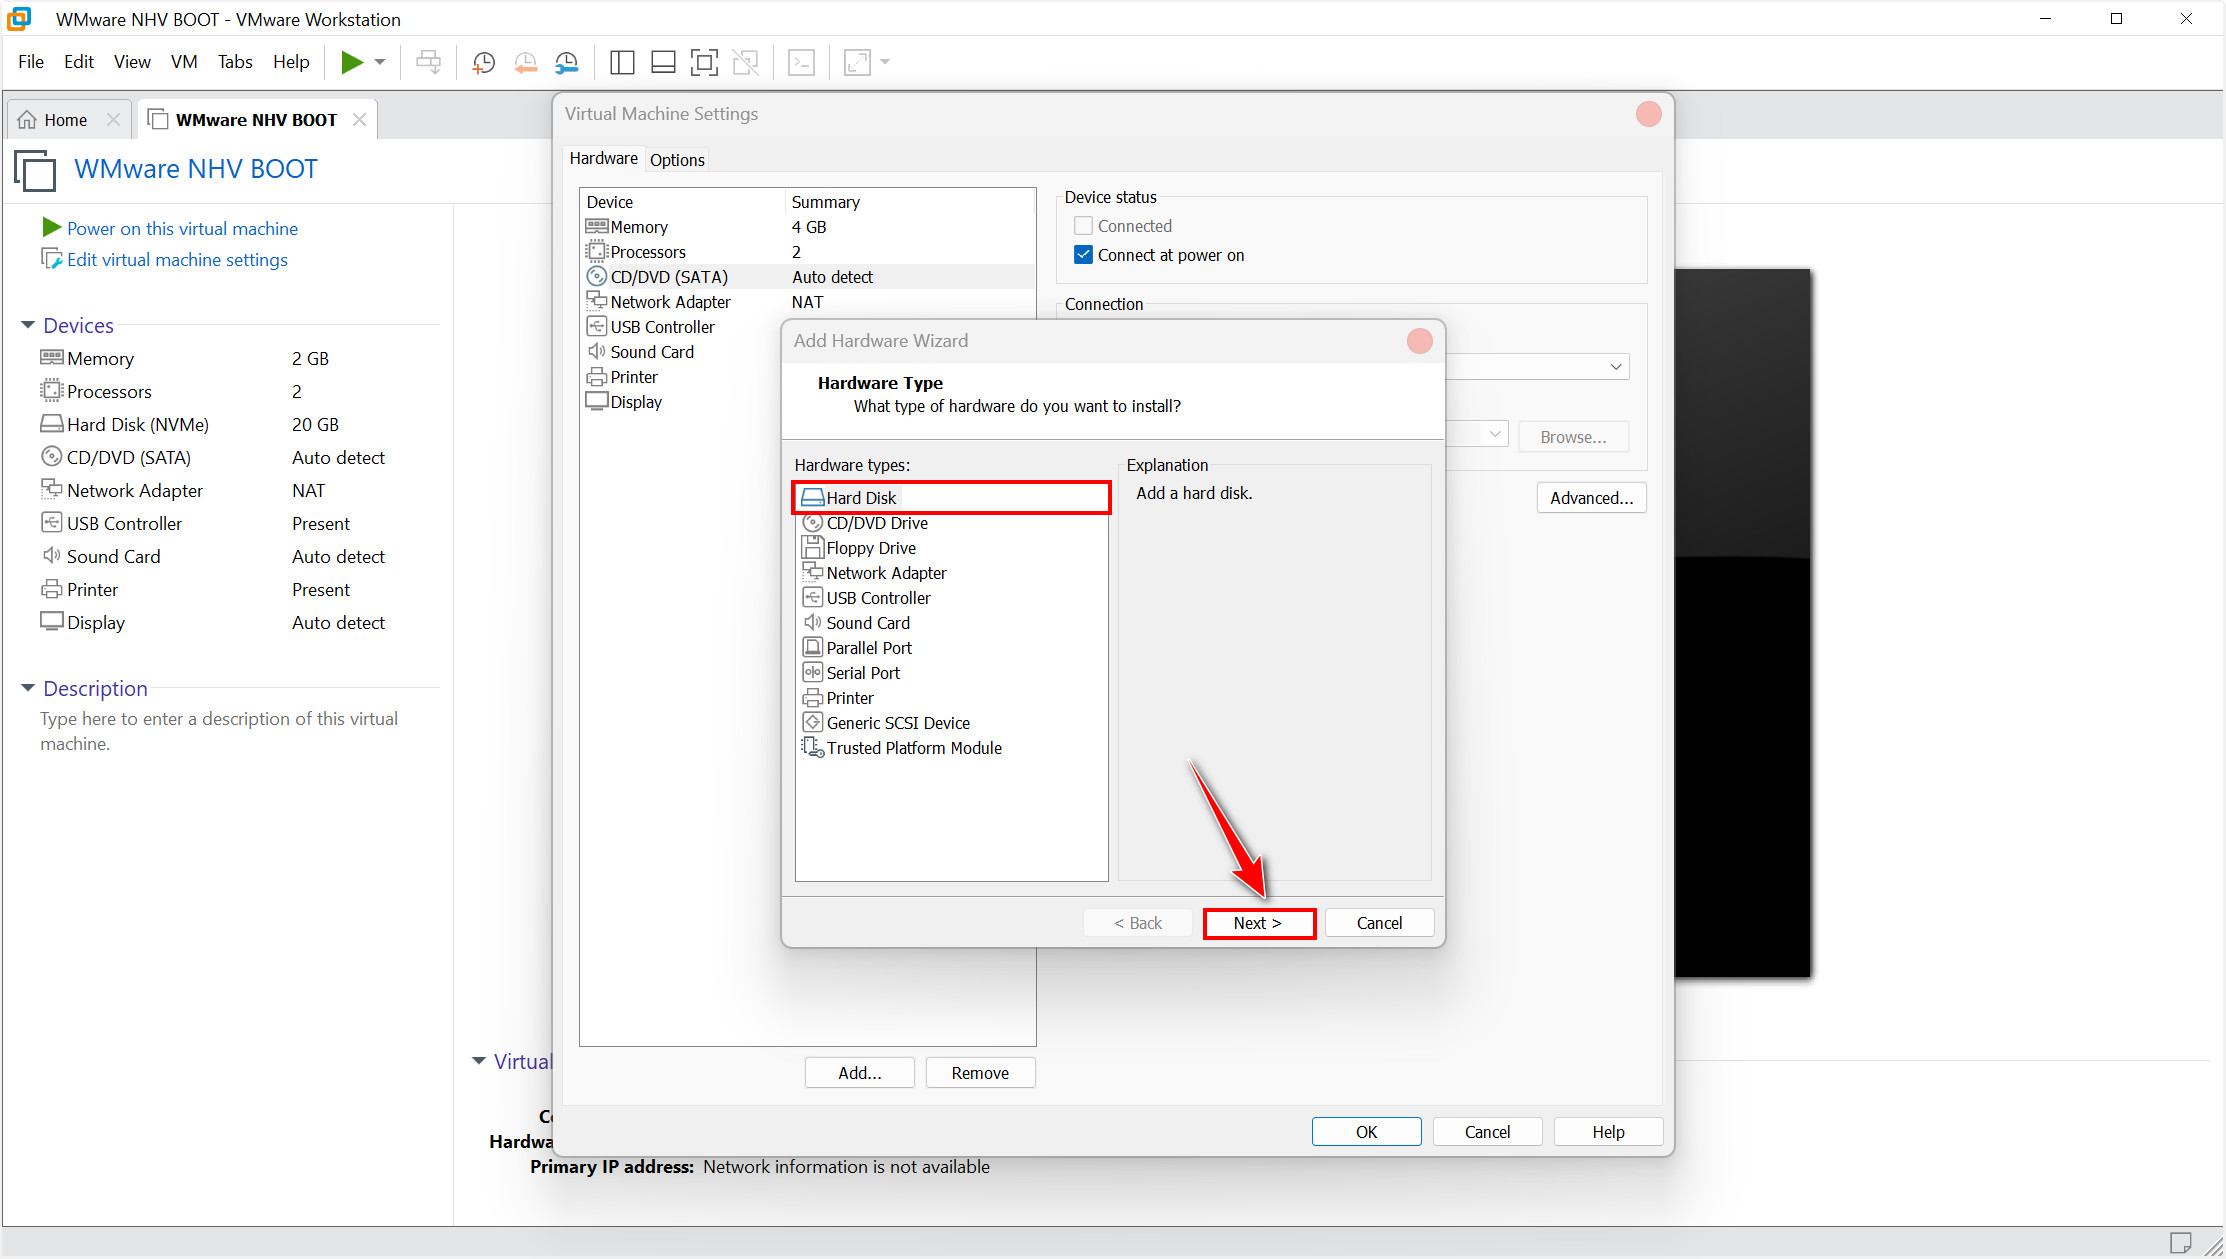The width and height of the screenshot is (2226, 1259).
Task: Switch to the Options tab
Action: 677,160
